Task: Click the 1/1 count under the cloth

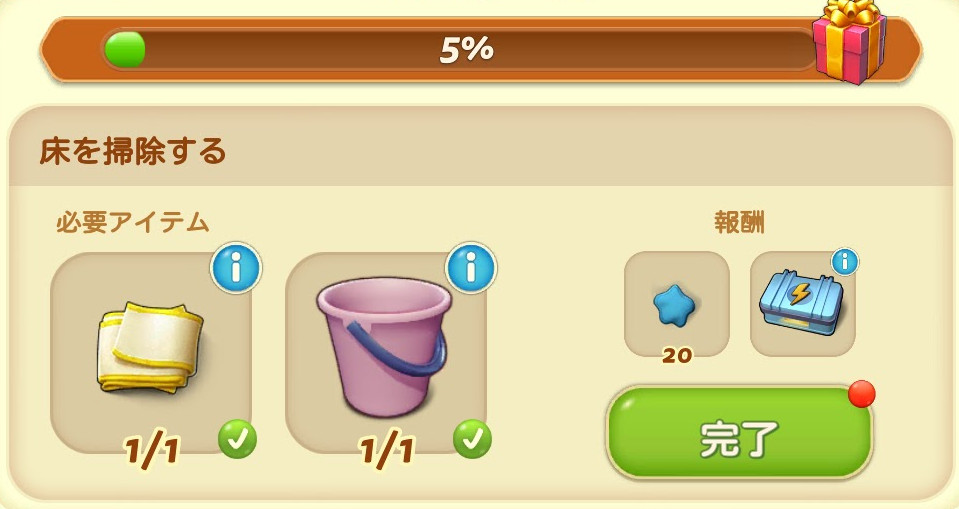Action: 152,451
